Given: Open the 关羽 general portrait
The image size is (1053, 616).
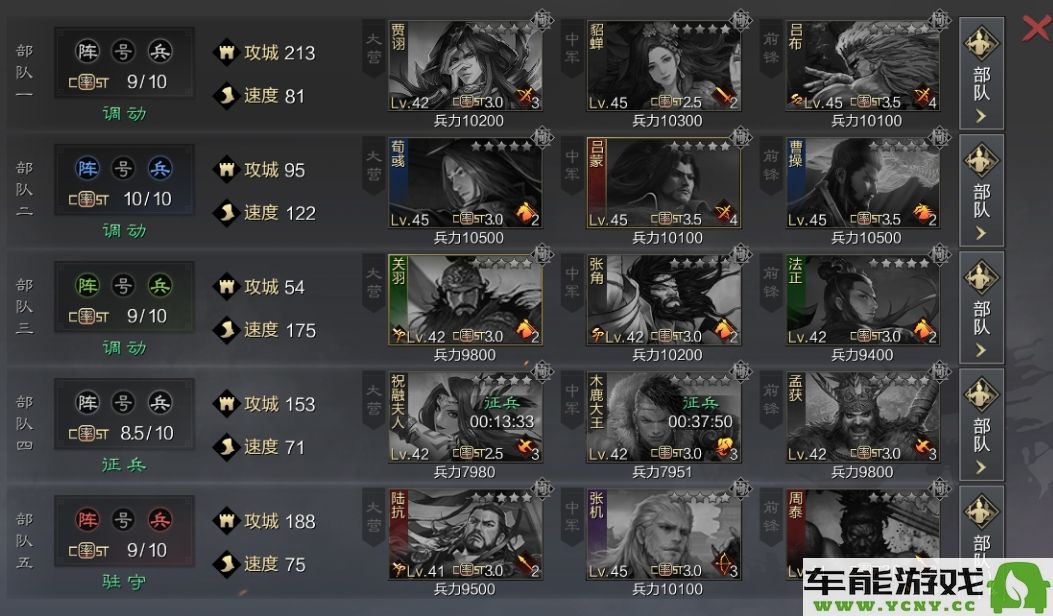Looking at the screenshot, I should [x=465, y=300].
